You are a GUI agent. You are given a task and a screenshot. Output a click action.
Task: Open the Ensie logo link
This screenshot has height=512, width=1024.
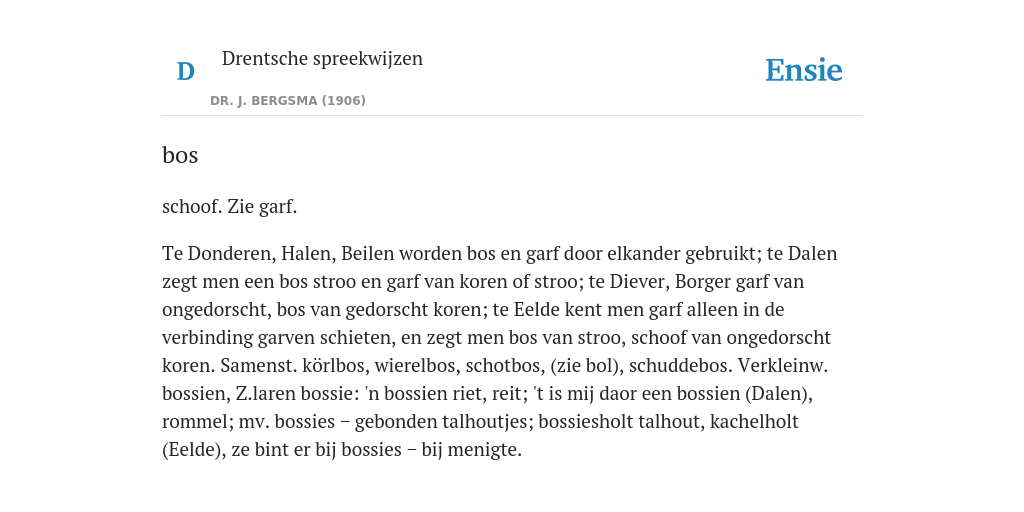point(803,71)
